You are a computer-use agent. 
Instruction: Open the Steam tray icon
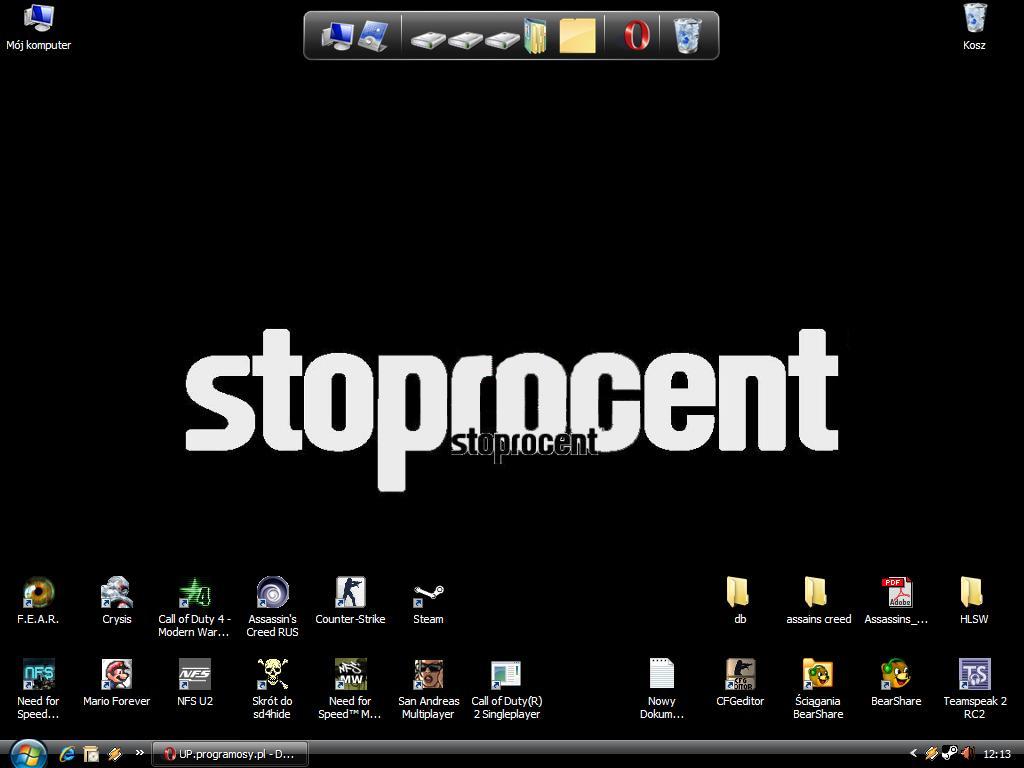coord(950,754)
